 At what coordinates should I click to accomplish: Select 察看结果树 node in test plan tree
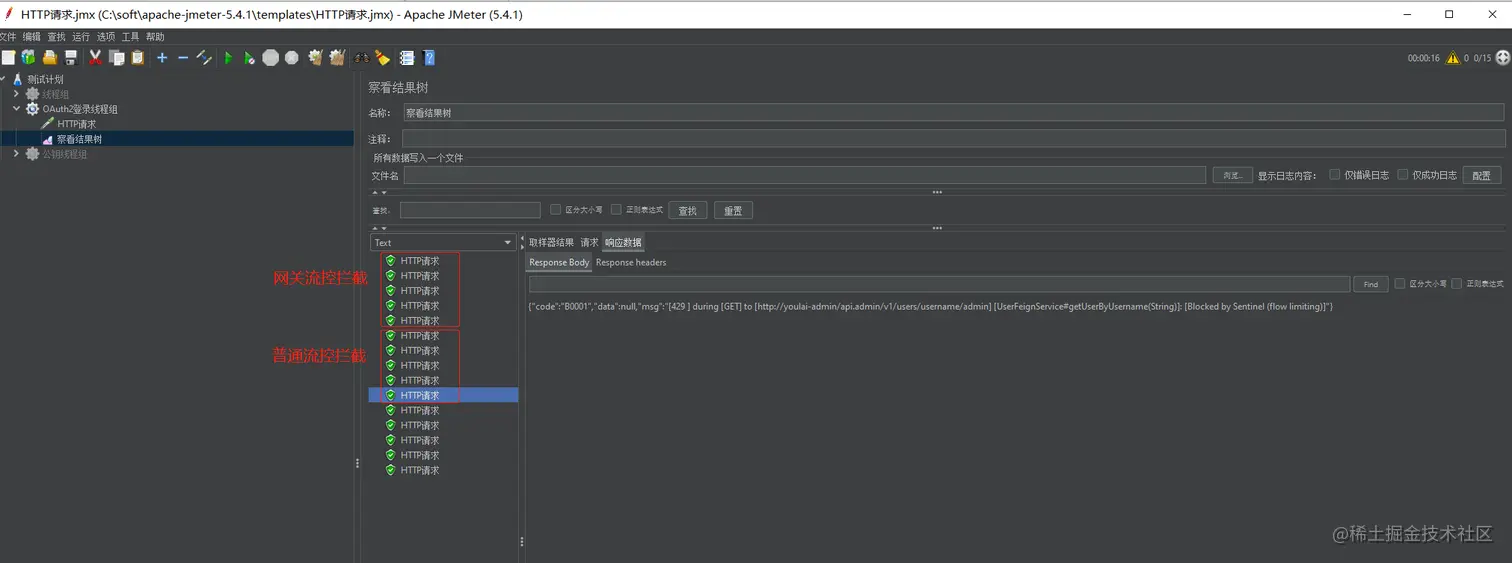click(79, 139)
